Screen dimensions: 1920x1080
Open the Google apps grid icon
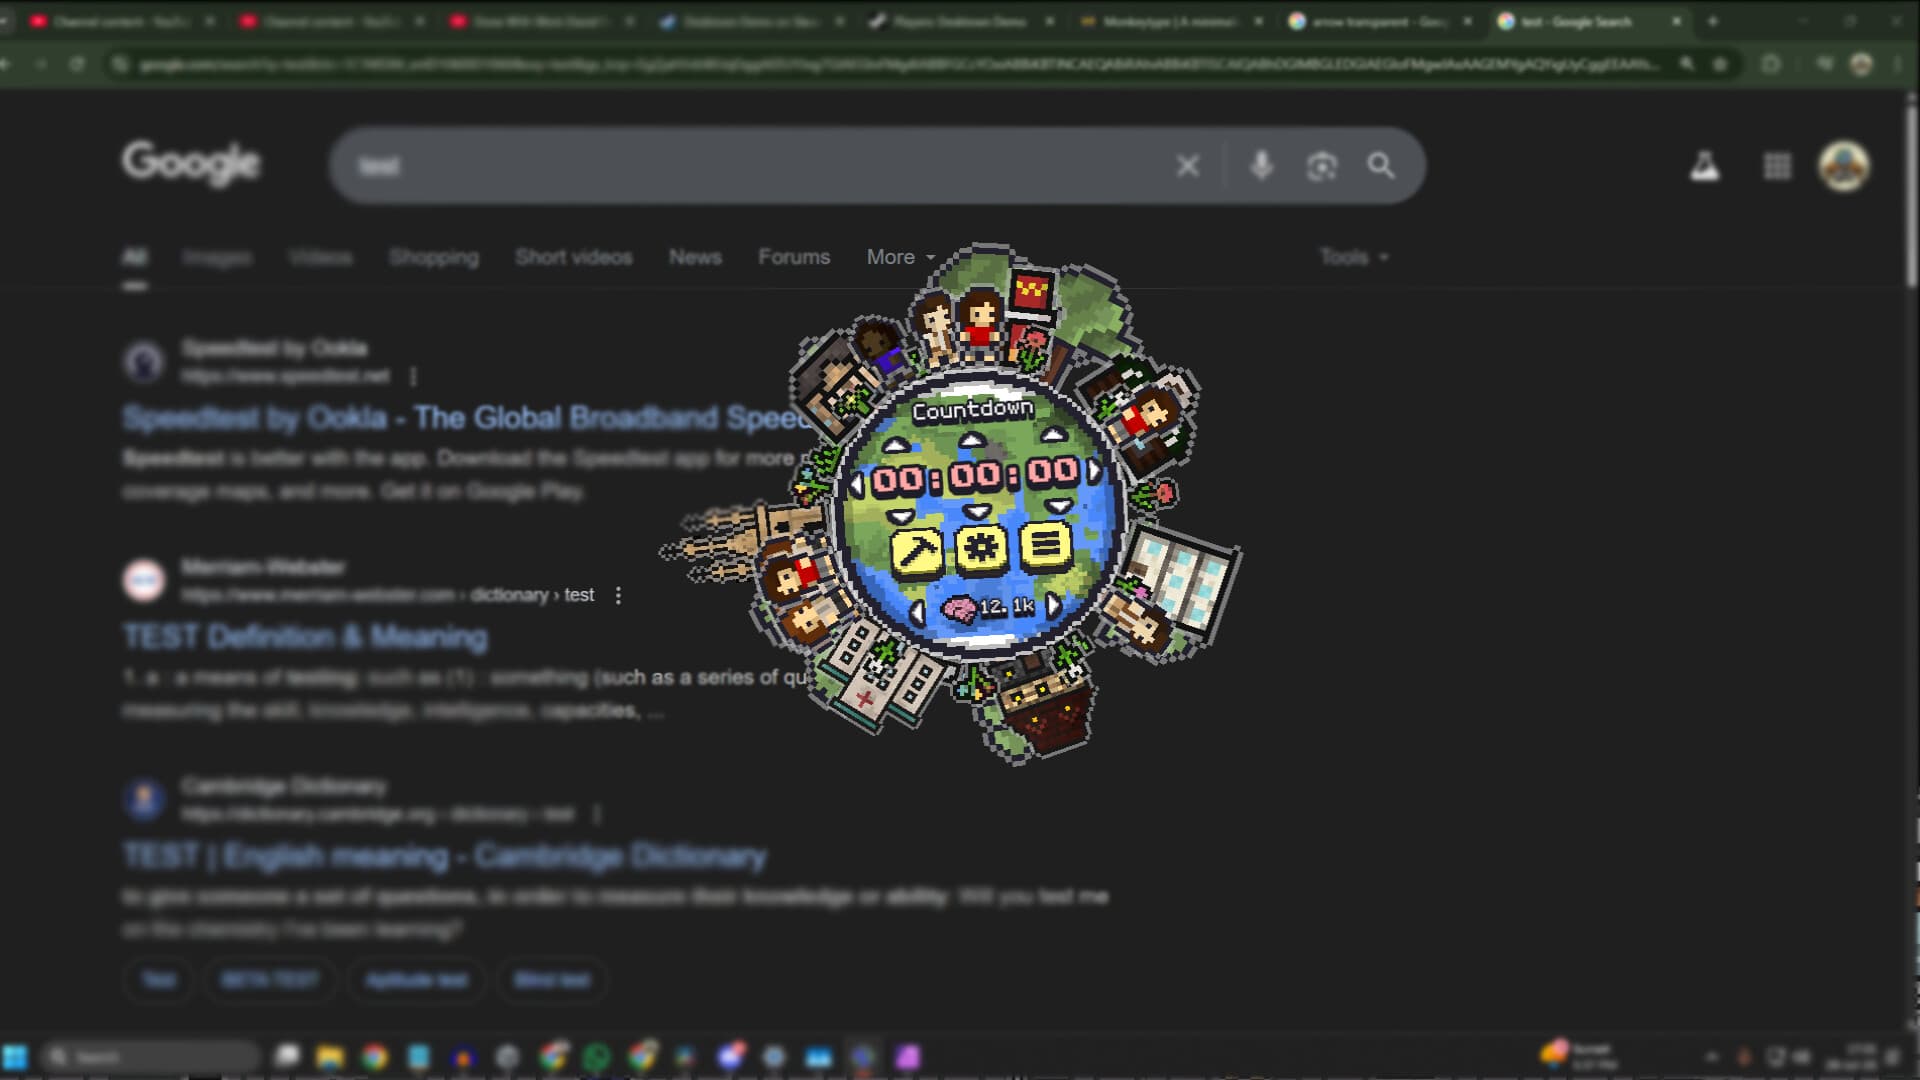tap(1777, 166)
